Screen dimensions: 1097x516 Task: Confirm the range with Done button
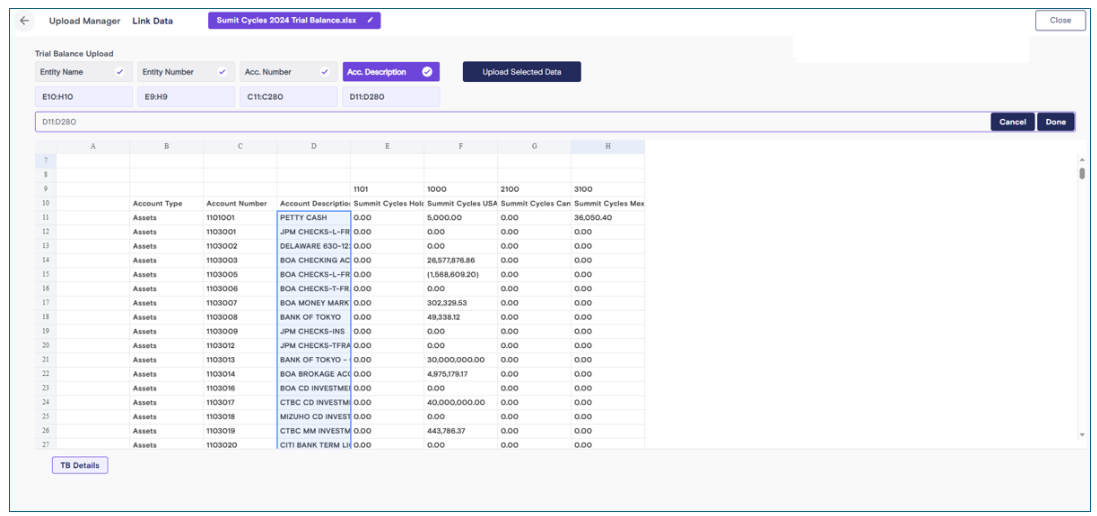[1056, 122]
